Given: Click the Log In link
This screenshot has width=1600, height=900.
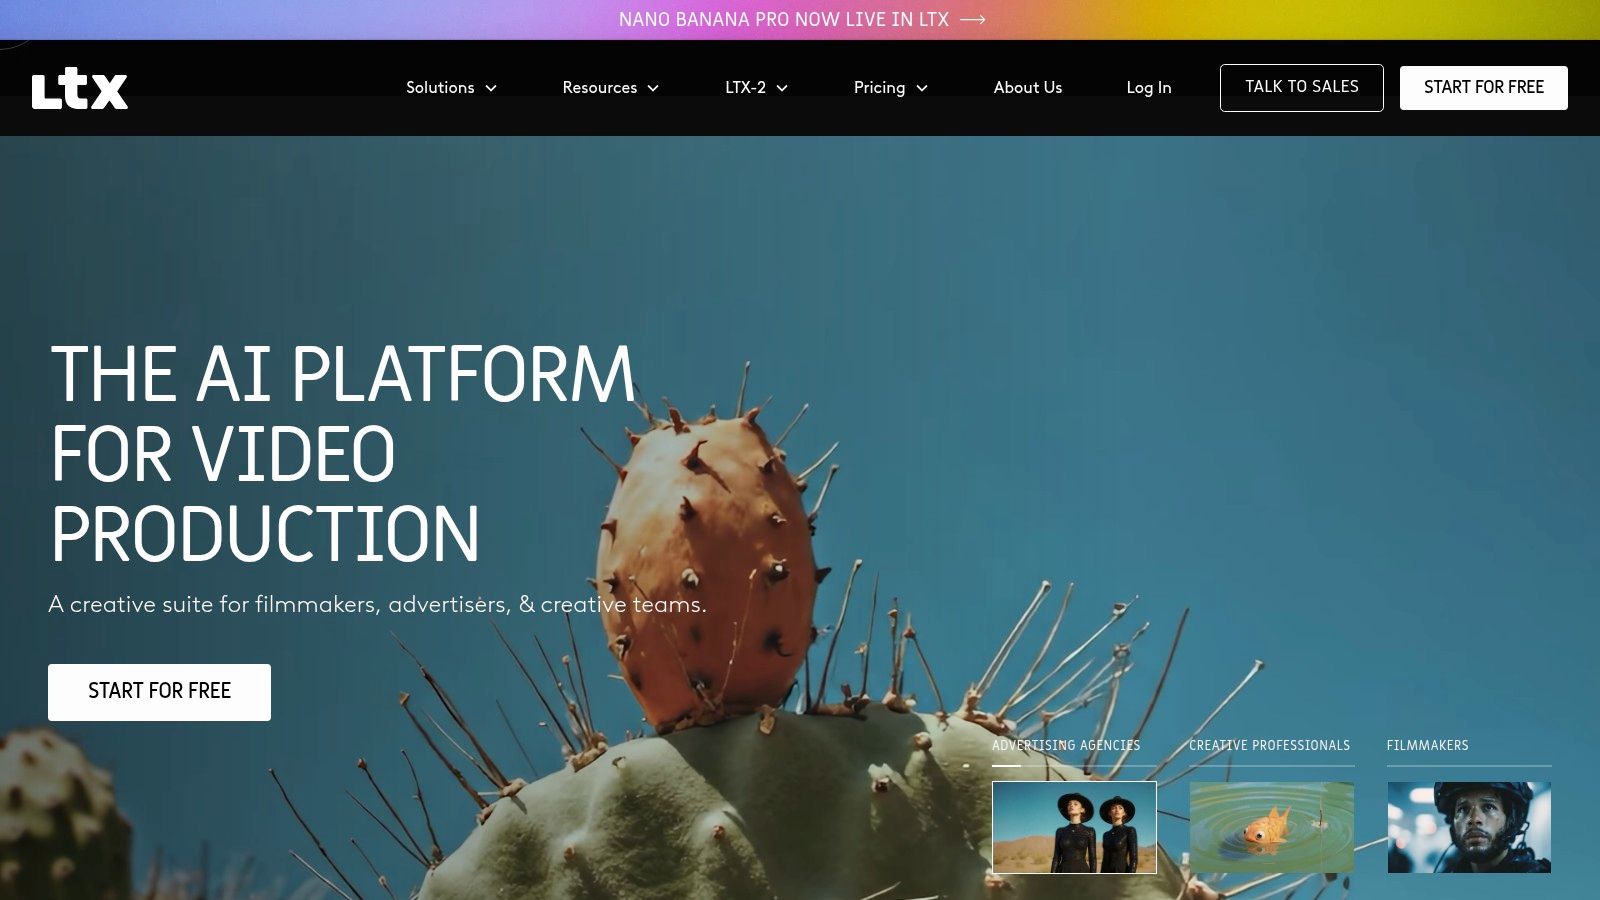Looking at the screenshot, I should pos(1148,88).
